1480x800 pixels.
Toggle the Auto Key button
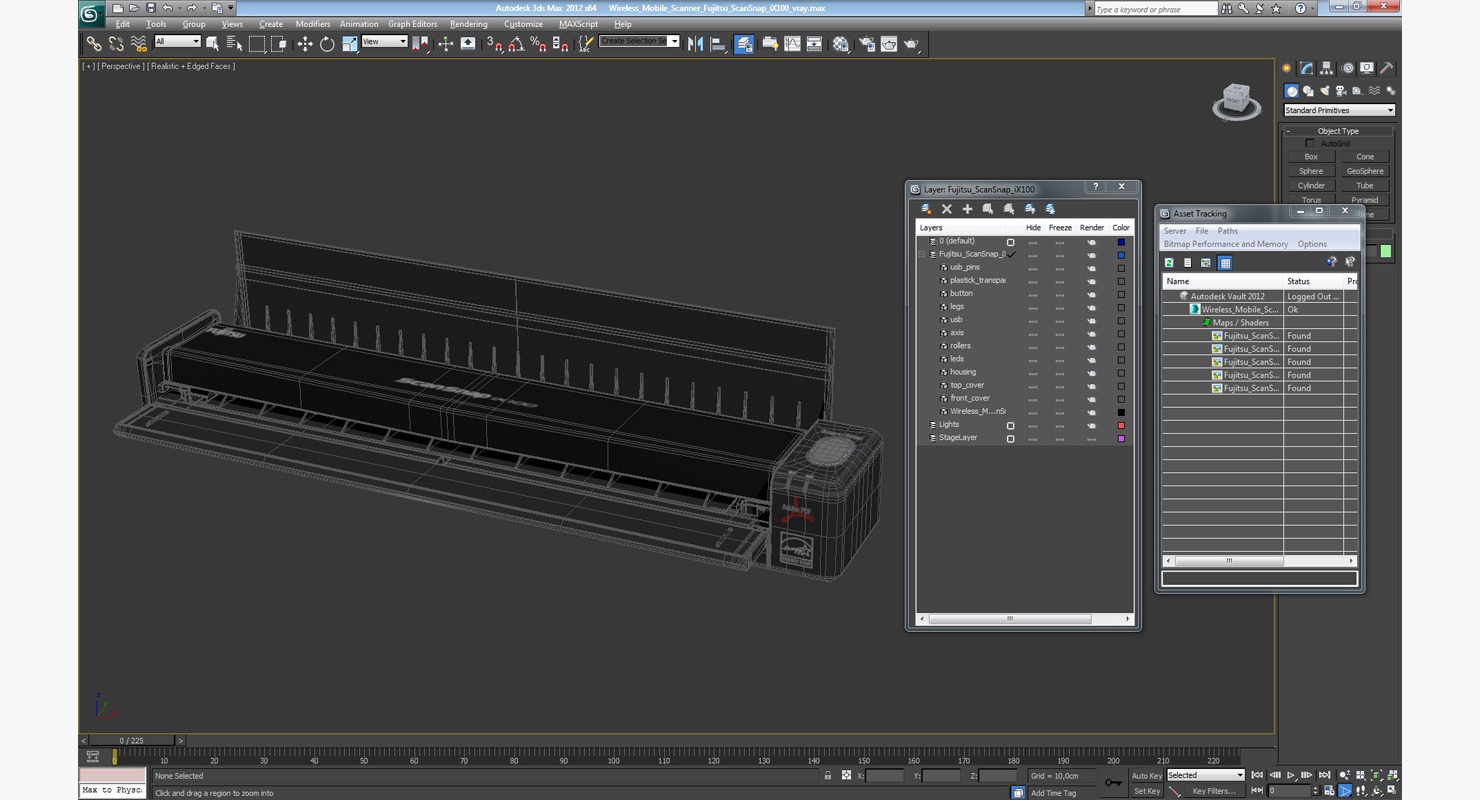[1147, 776]
